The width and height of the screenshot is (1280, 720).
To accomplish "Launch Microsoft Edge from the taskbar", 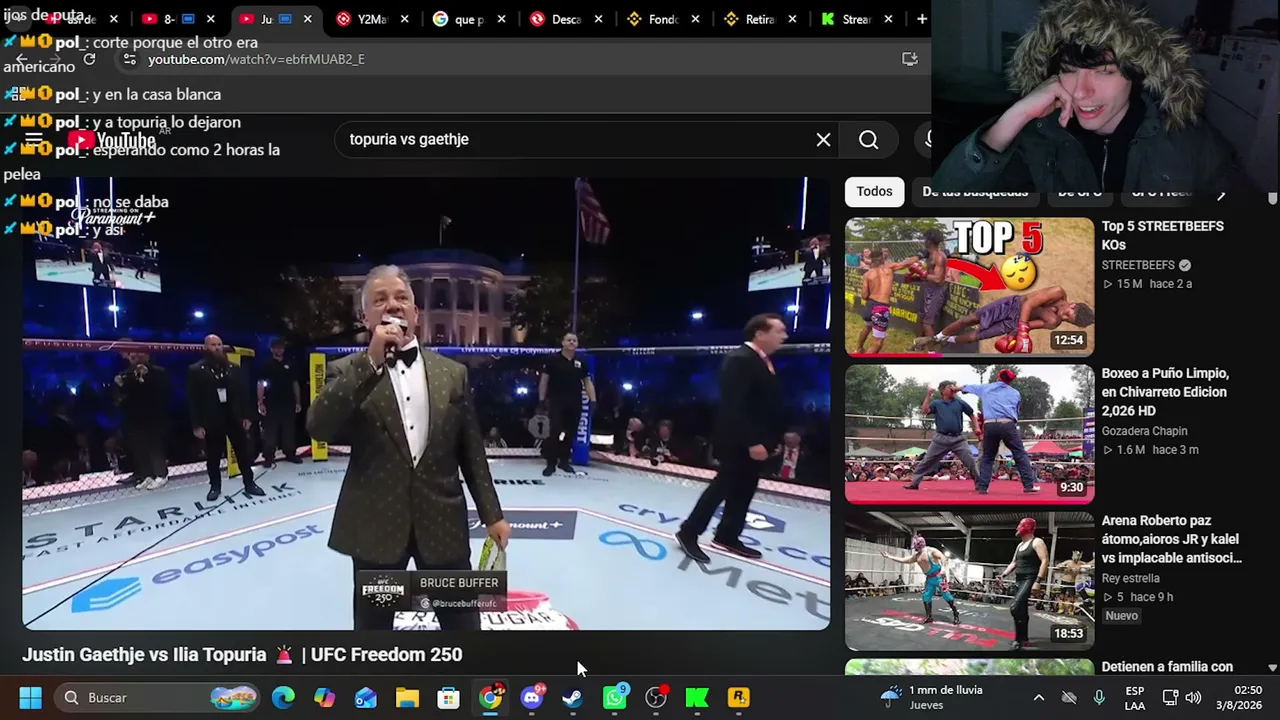I will (283, 697).
